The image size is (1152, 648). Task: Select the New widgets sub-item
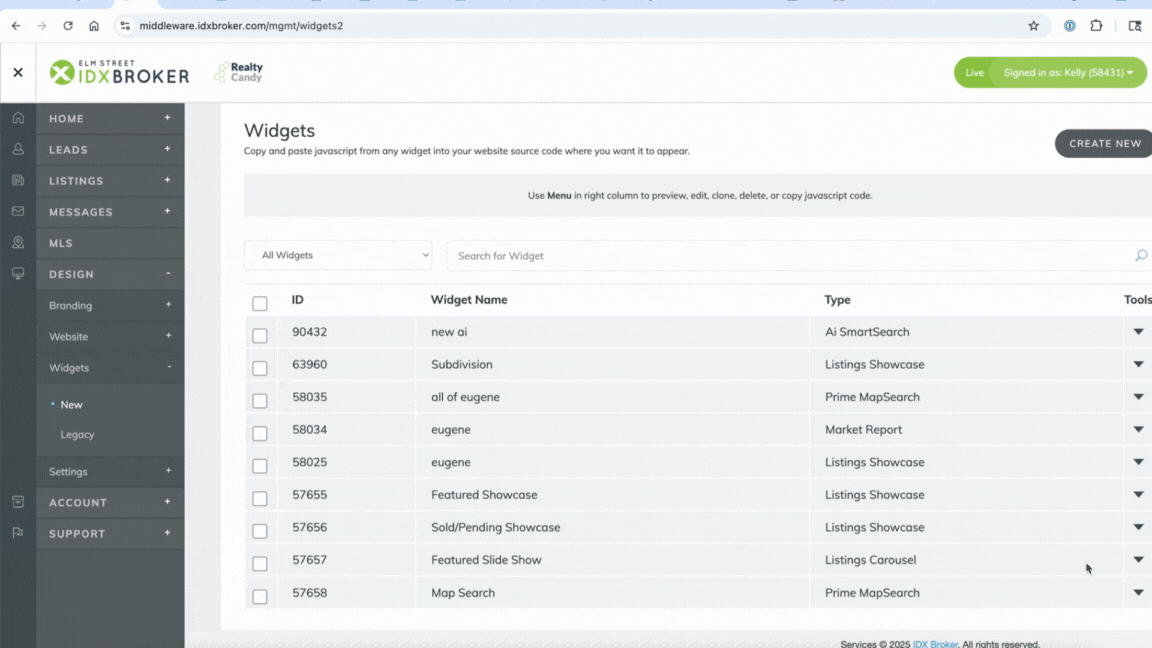pos(71,405)
